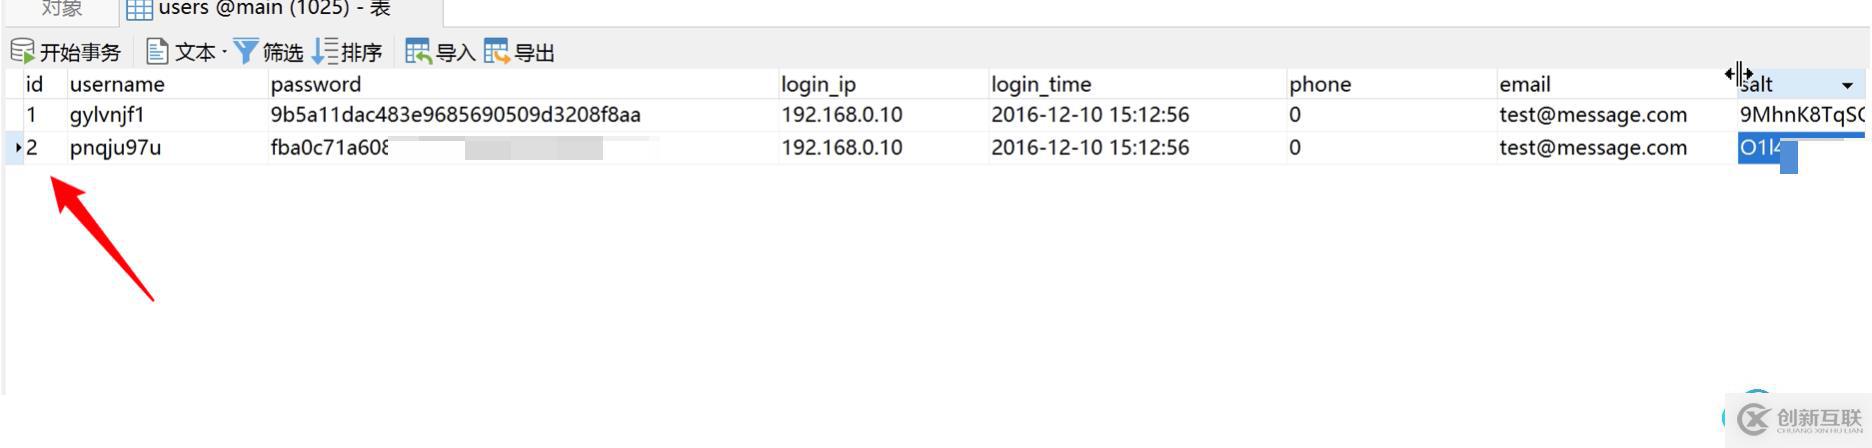Click the login_time column header
The image size is (1872, 448).
(x=1041, y=85)
